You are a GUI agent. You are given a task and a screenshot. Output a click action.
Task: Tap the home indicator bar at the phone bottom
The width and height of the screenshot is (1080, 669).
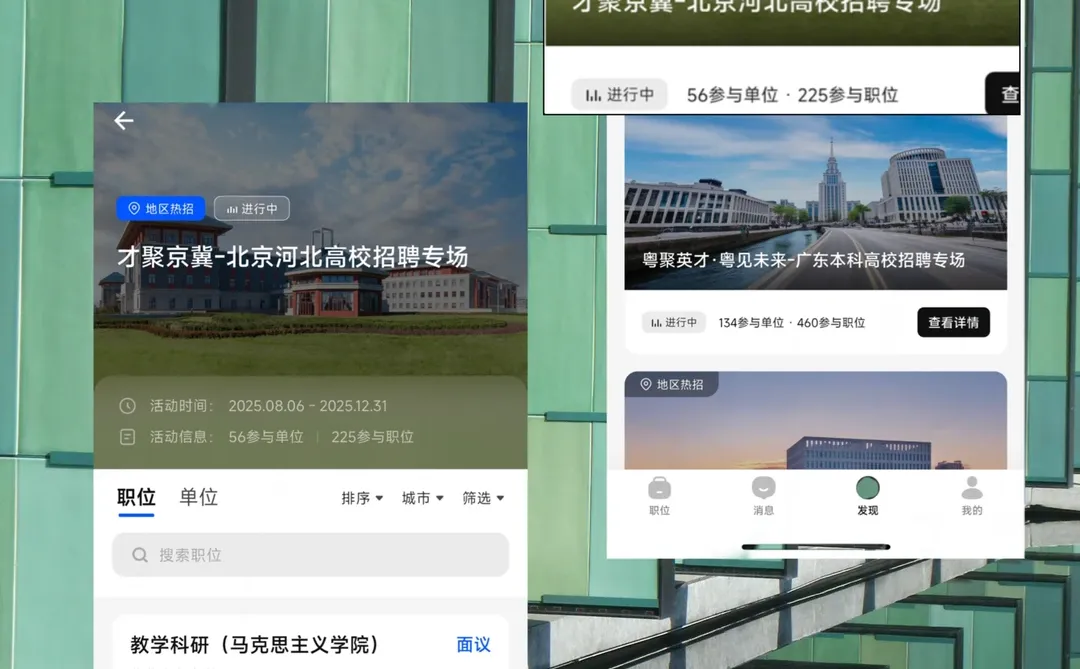coord(816,547)
